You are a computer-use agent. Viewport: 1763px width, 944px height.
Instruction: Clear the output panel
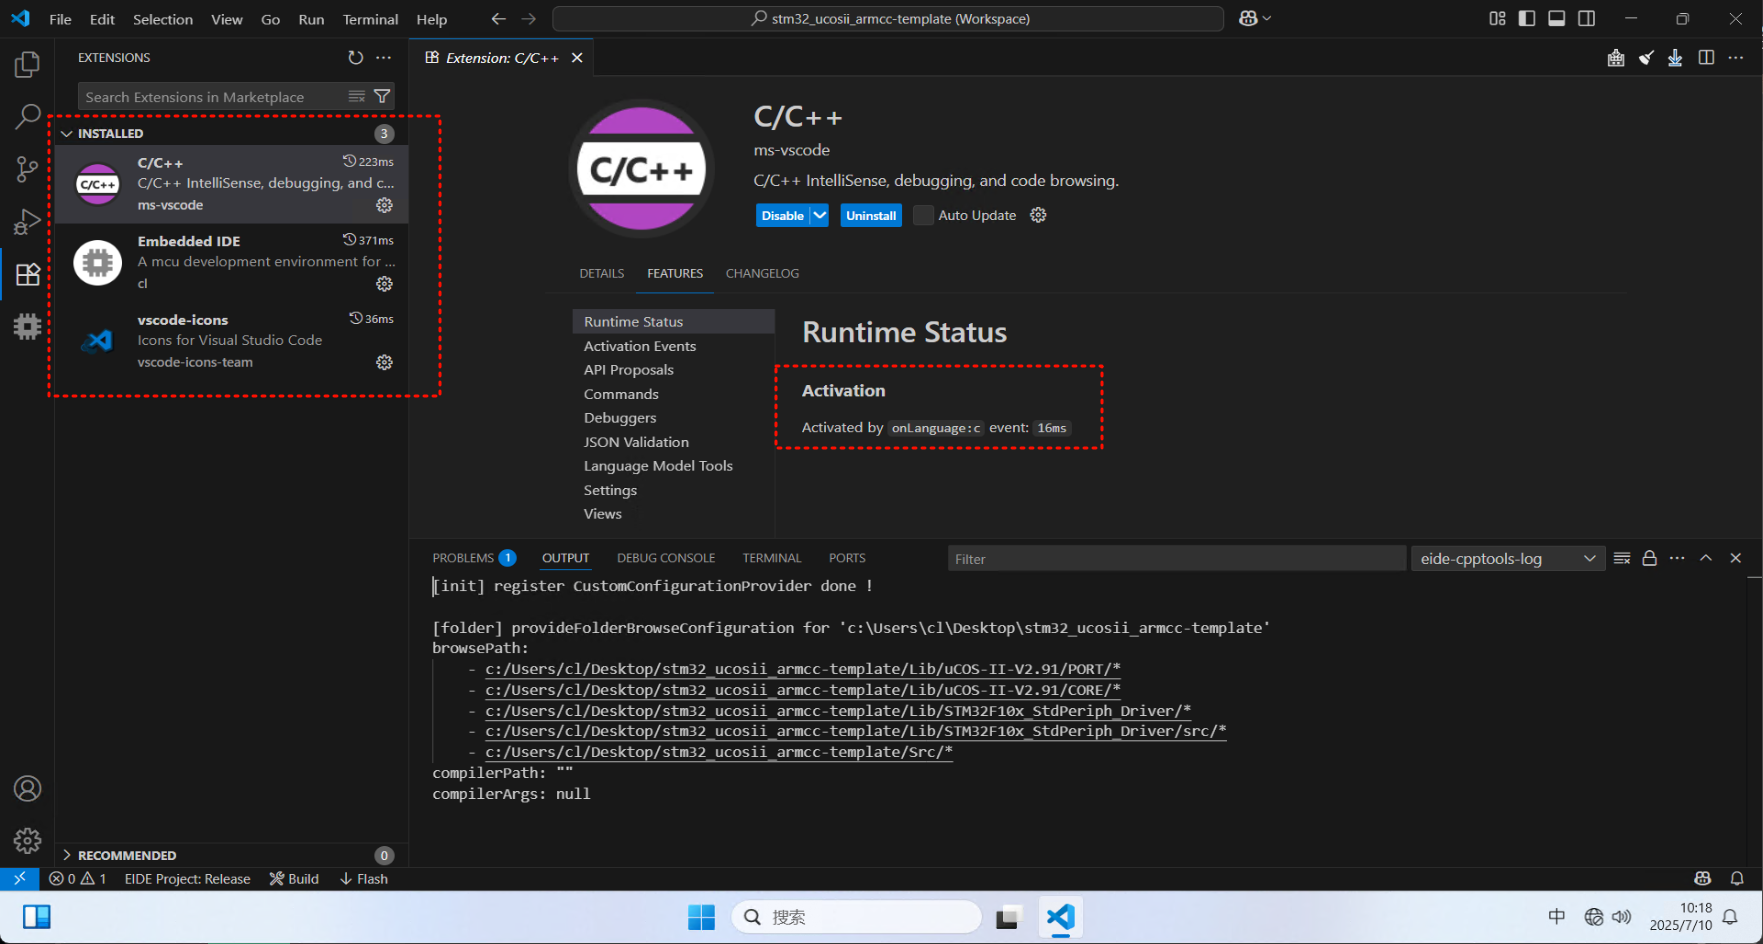coord(1622,558)
